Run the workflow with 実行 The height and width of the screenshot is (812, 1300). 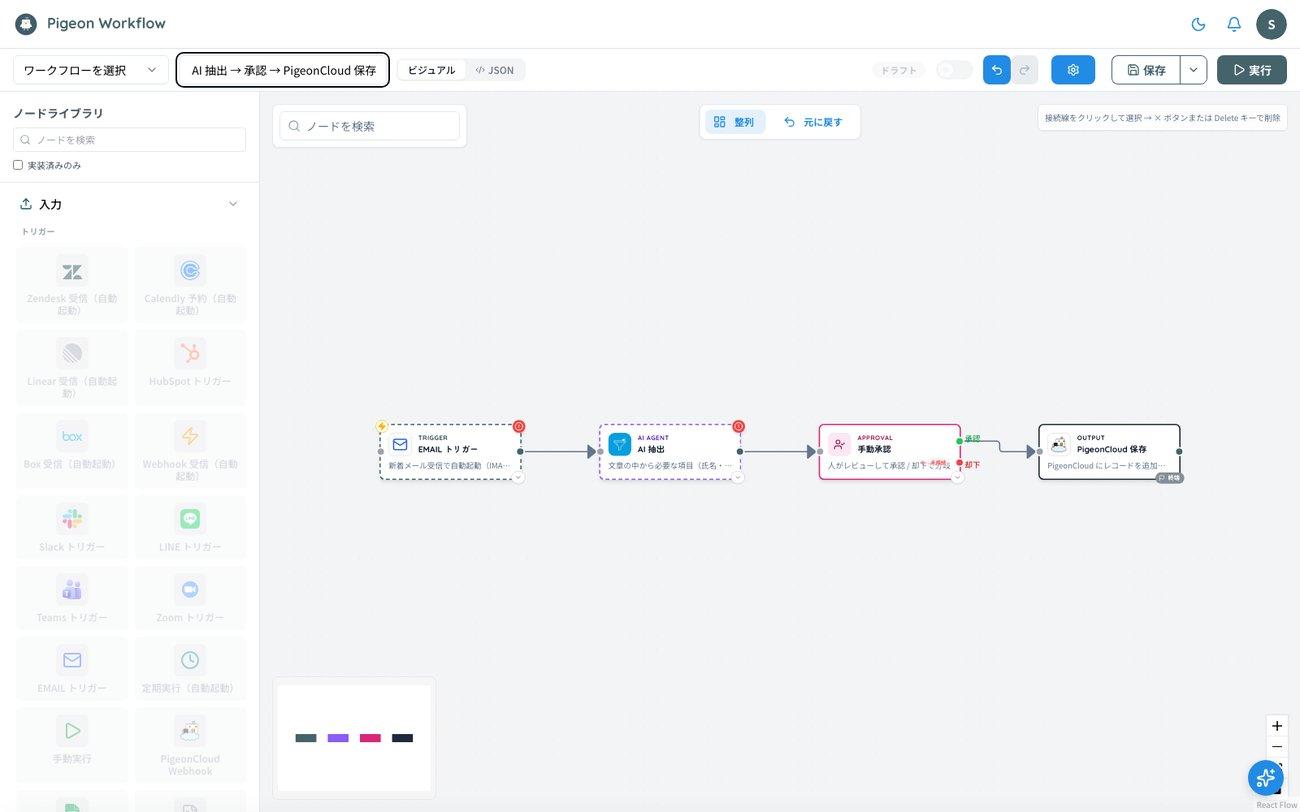(x=1252, y=70)
